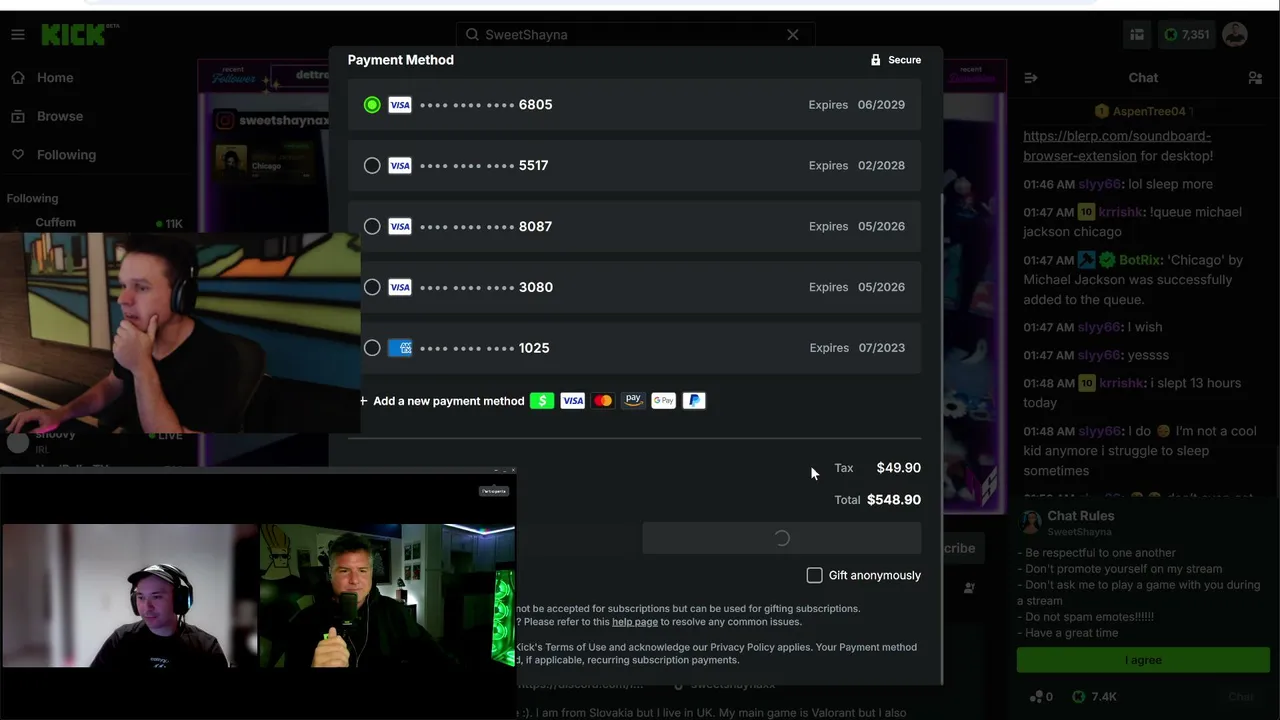The image size is (1280, 720).
Task: Choose the Google Pay icon
Action: click(x=664, y=401)
